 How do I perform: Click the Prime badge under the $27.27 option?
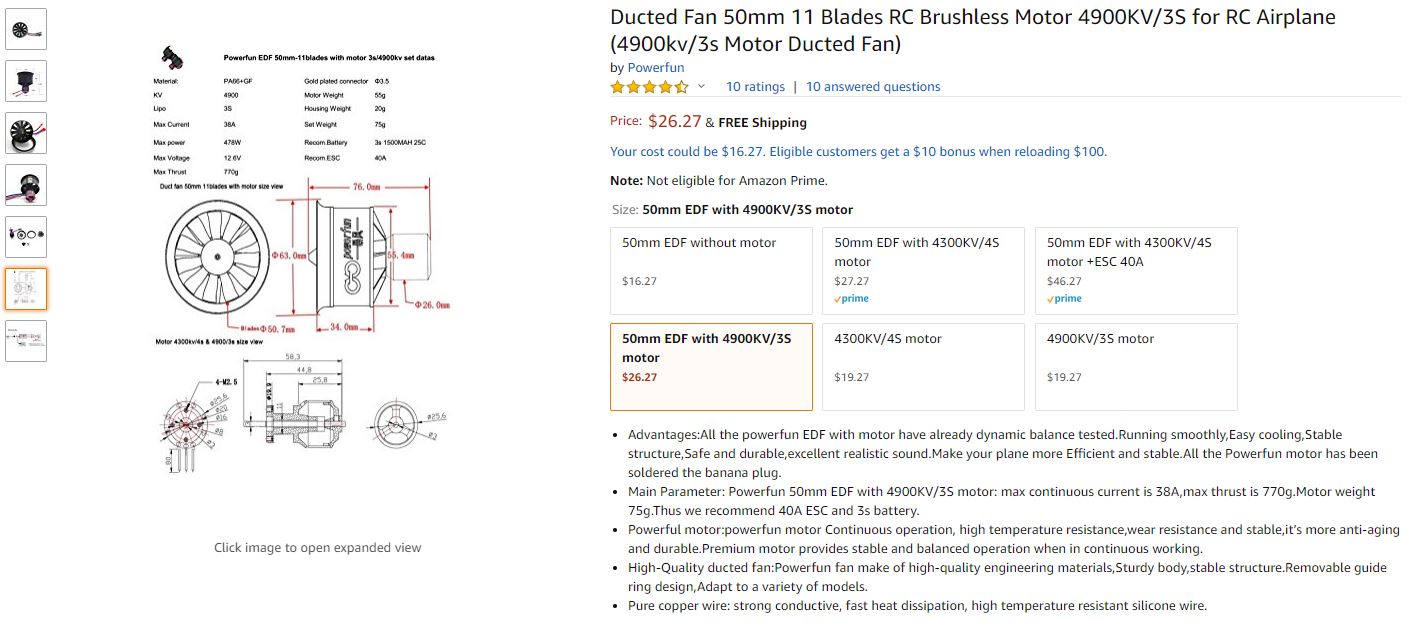coord(852,299)
